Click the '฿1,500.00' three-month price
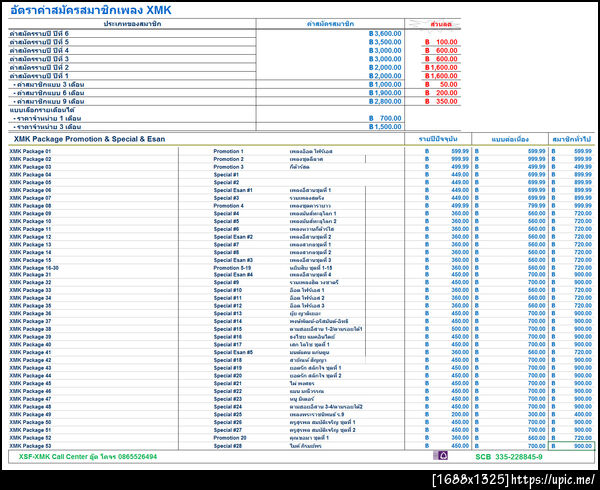 pos(385,127)
